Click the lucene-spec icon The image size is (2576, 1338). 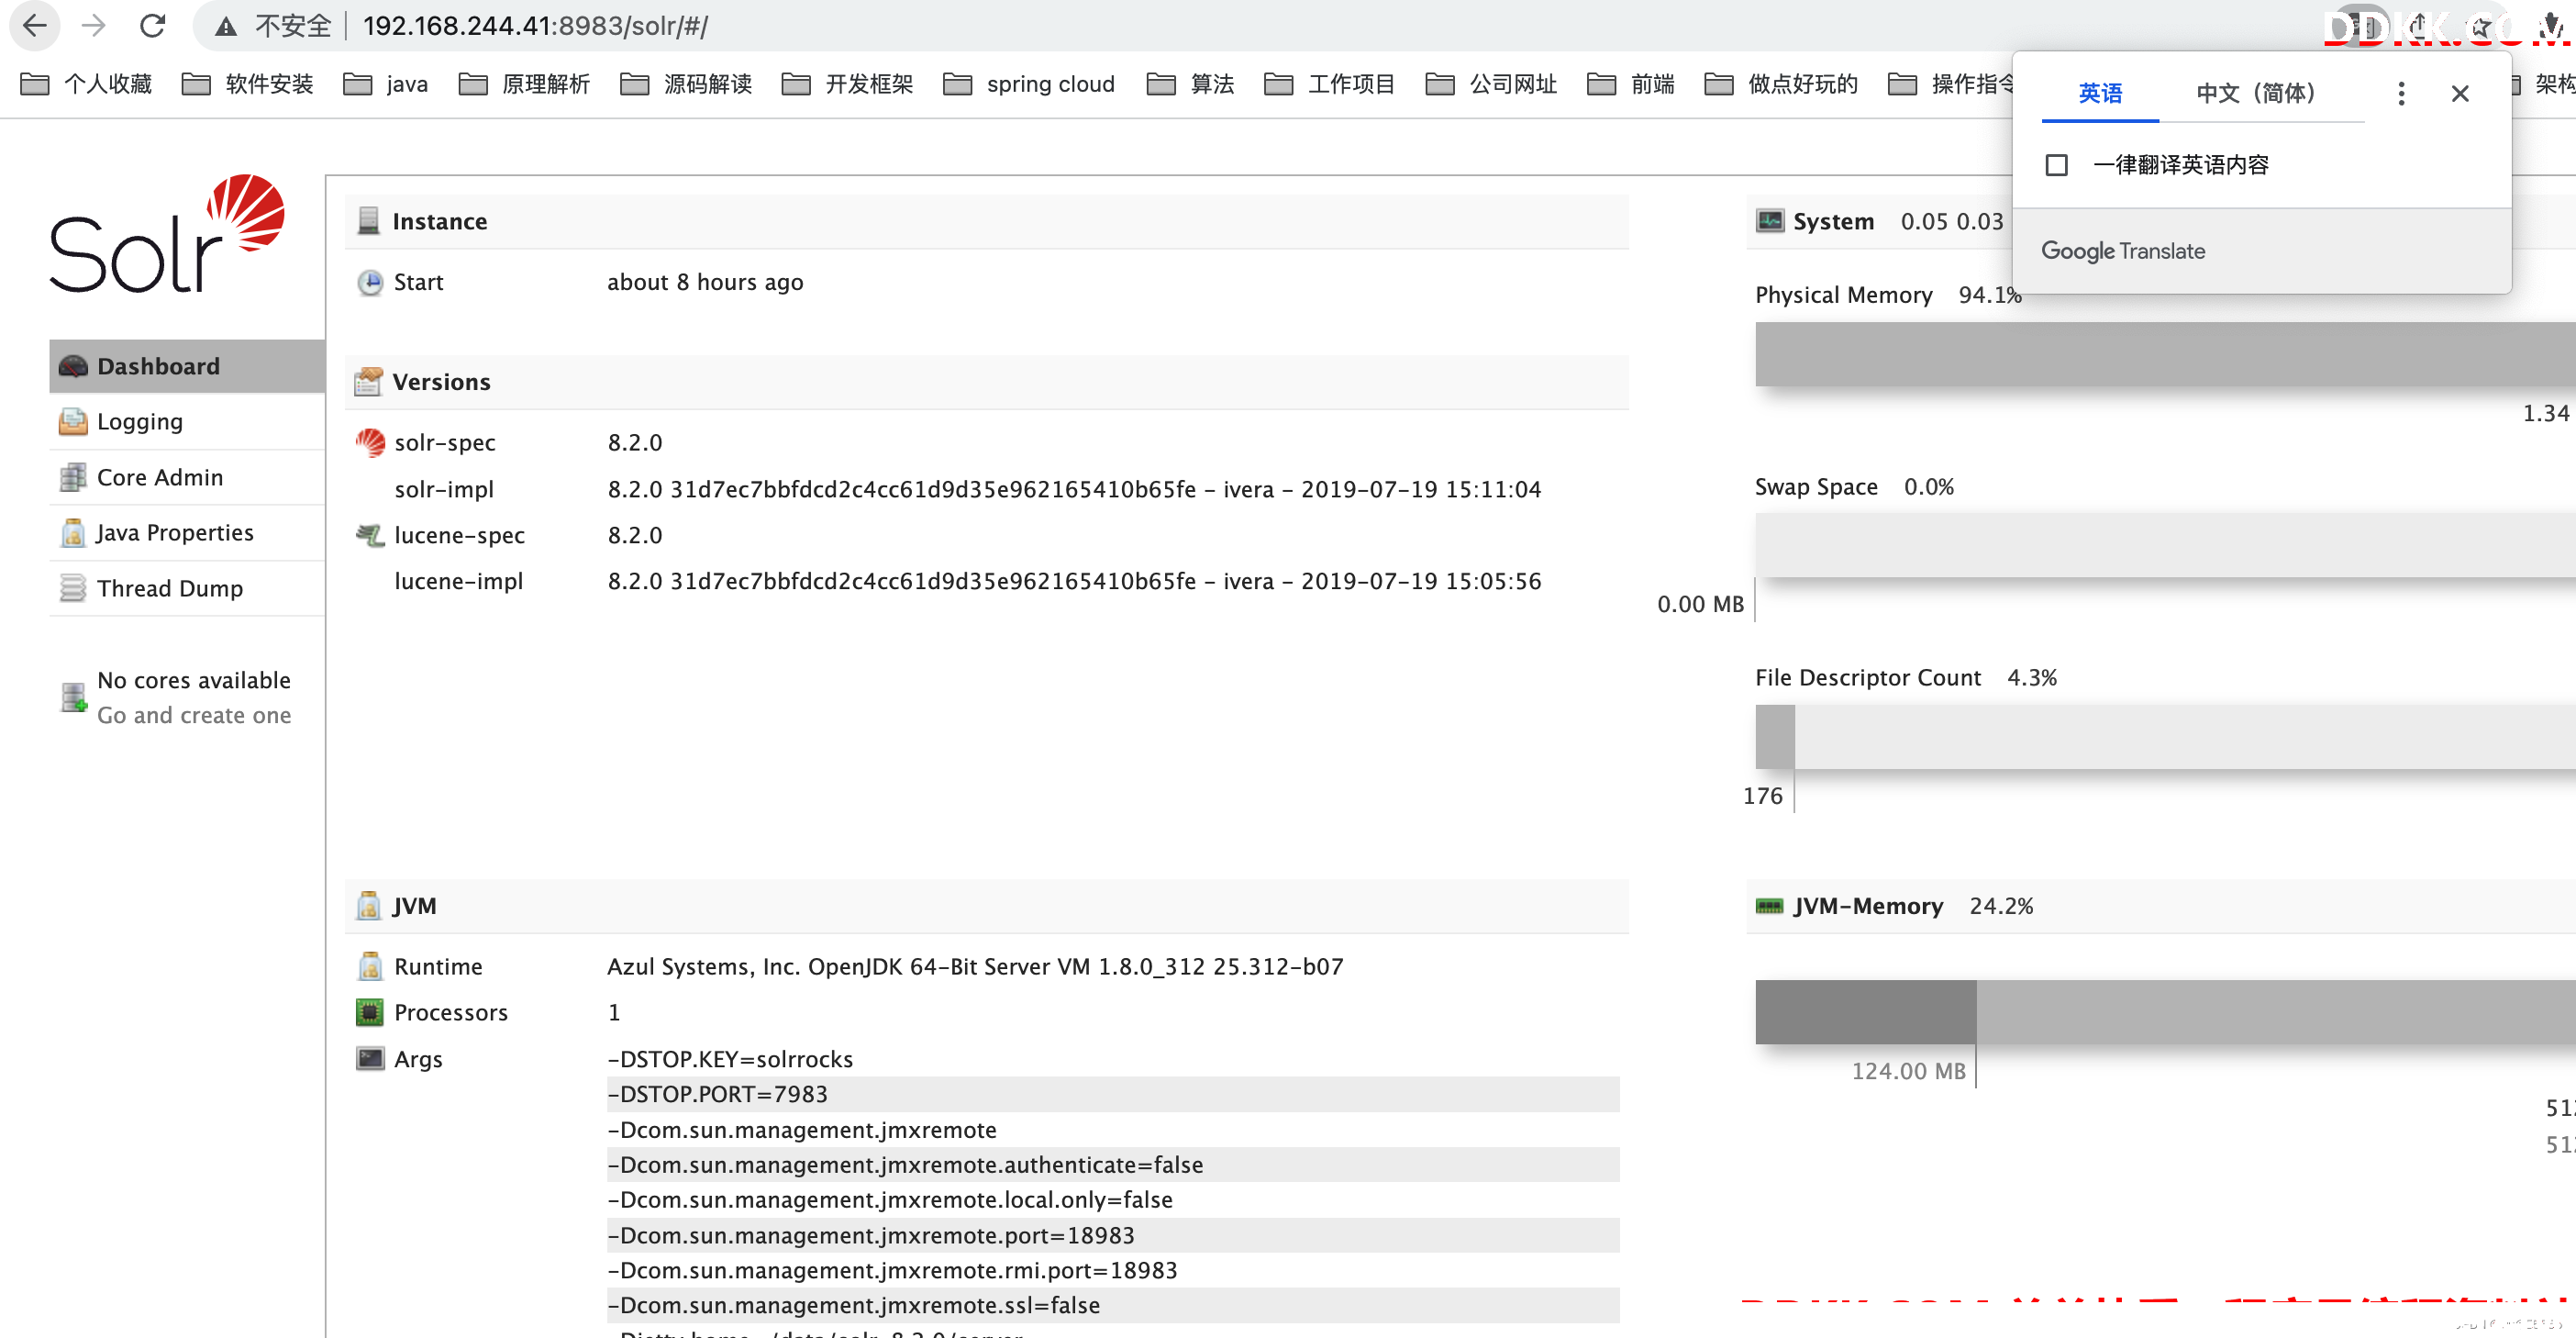click(370, 535)
